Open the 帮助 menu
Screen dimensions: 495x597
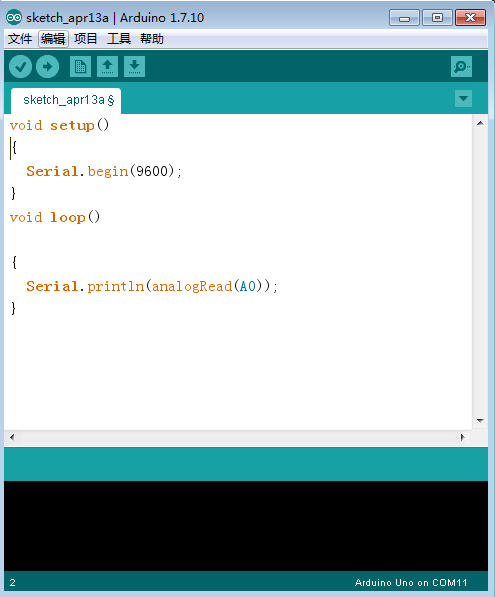152,39
